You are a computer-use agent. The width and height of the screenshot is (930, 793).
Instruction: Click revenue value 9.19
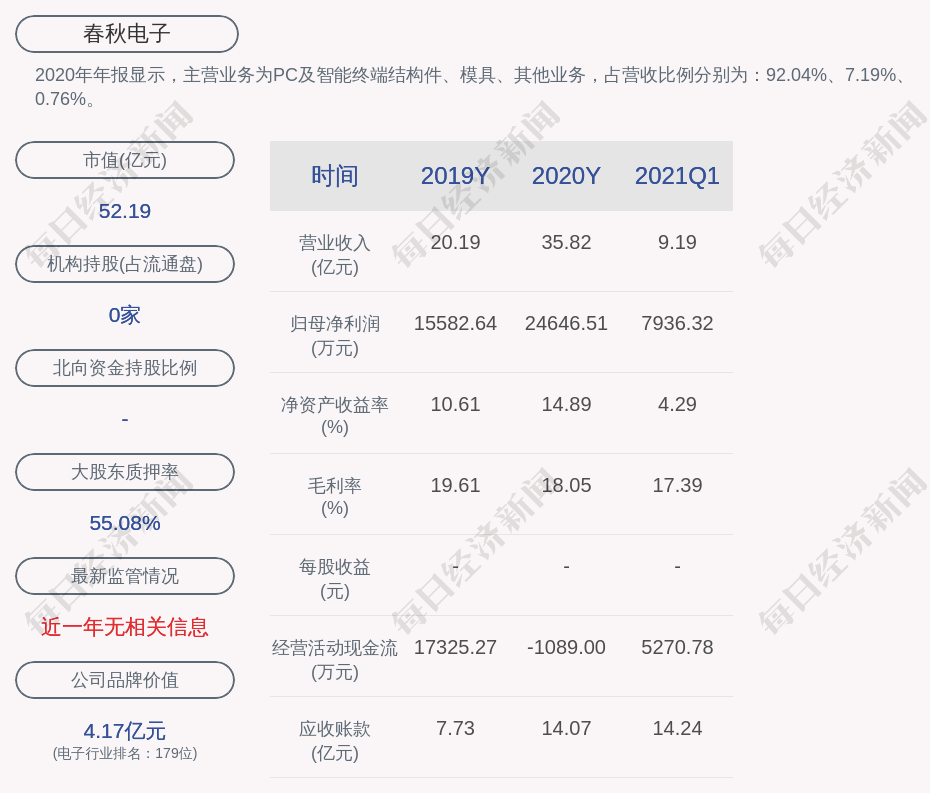tap(677, 243)
